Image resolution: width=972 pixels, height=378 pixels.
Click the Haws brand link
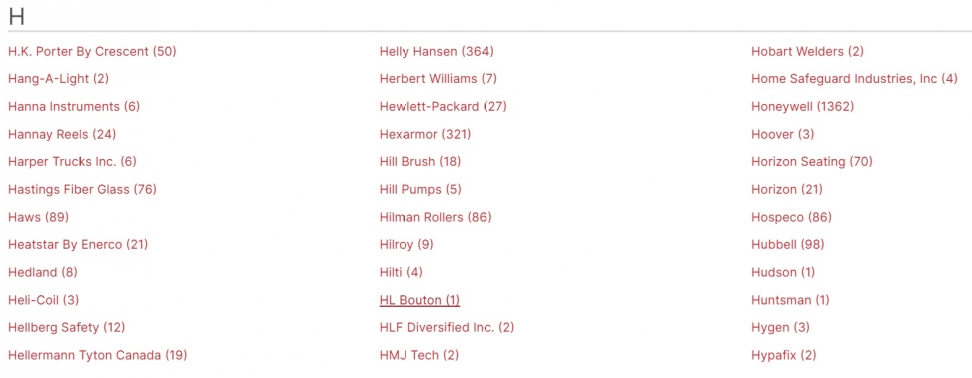[38, 217]
